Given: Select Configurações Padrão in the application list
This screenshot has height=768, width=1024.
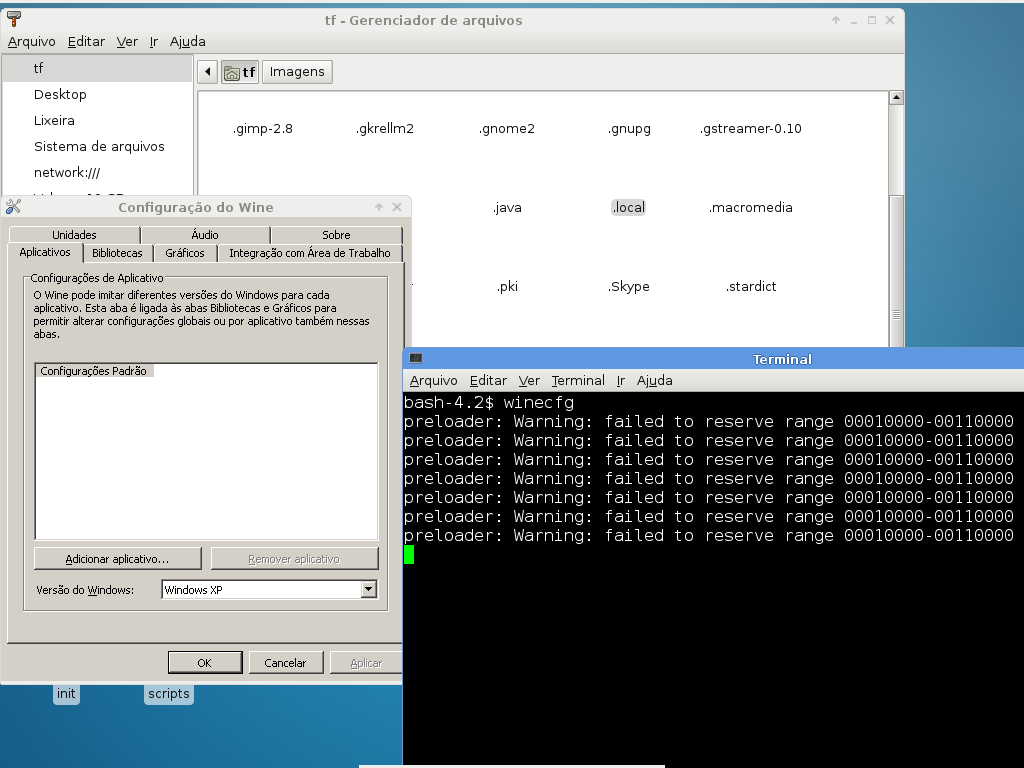Looking at the screenshot, I should [x=93, y=371].
